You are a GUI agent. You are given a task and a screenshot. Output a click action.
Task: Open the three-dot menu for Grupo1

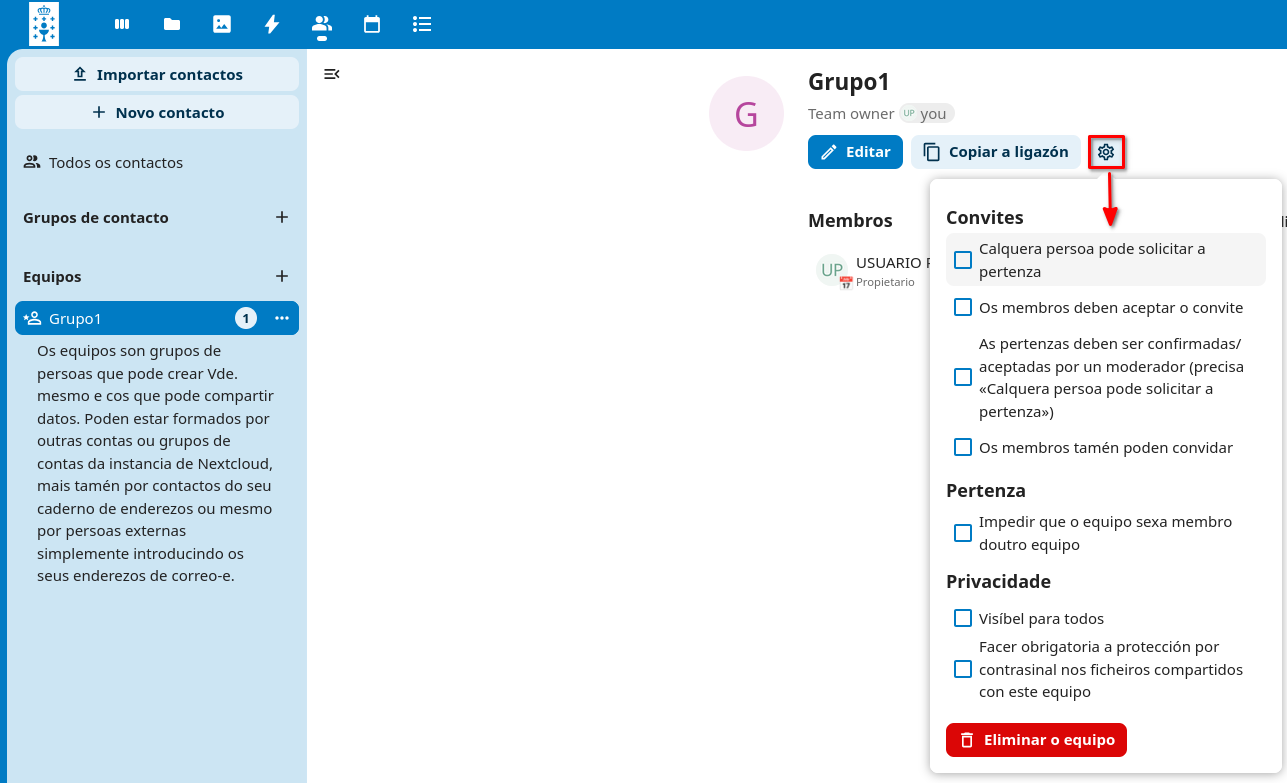(x=282, y=318)
